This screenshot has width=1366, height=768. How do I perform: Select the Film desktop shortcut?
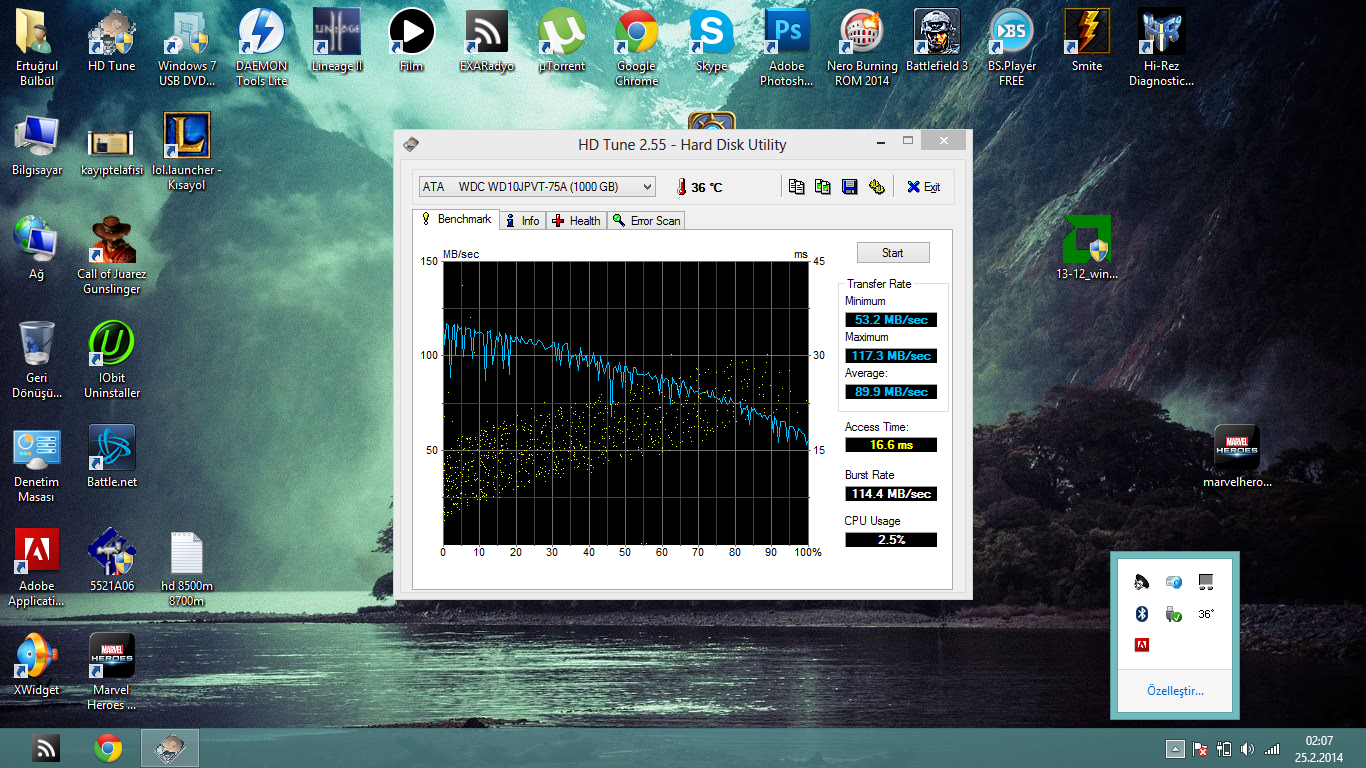(411, 41)
